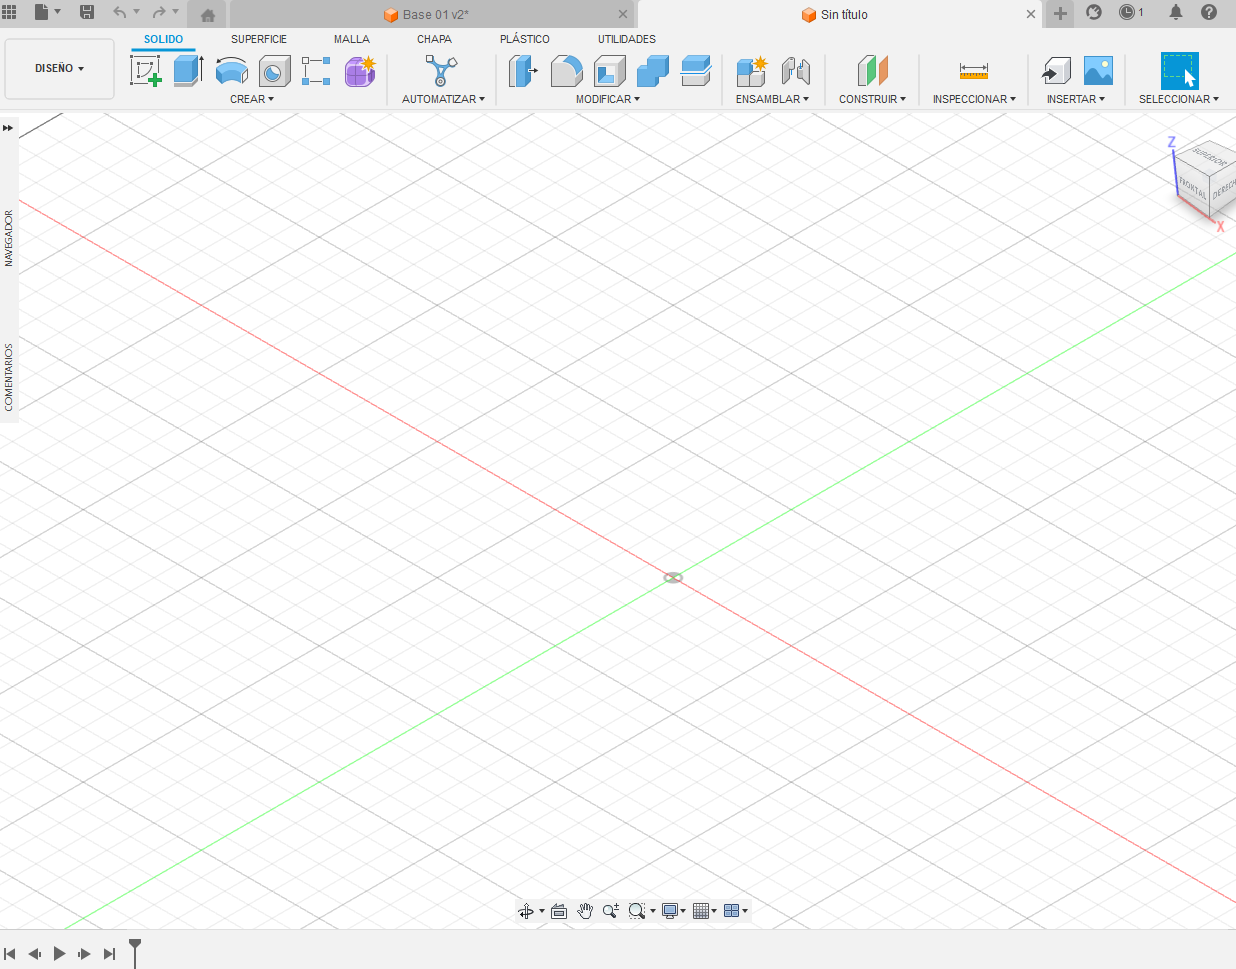1236x969 pixels.
Task: Expand the INSPECCIONAR dropdown
Action: 974,99
